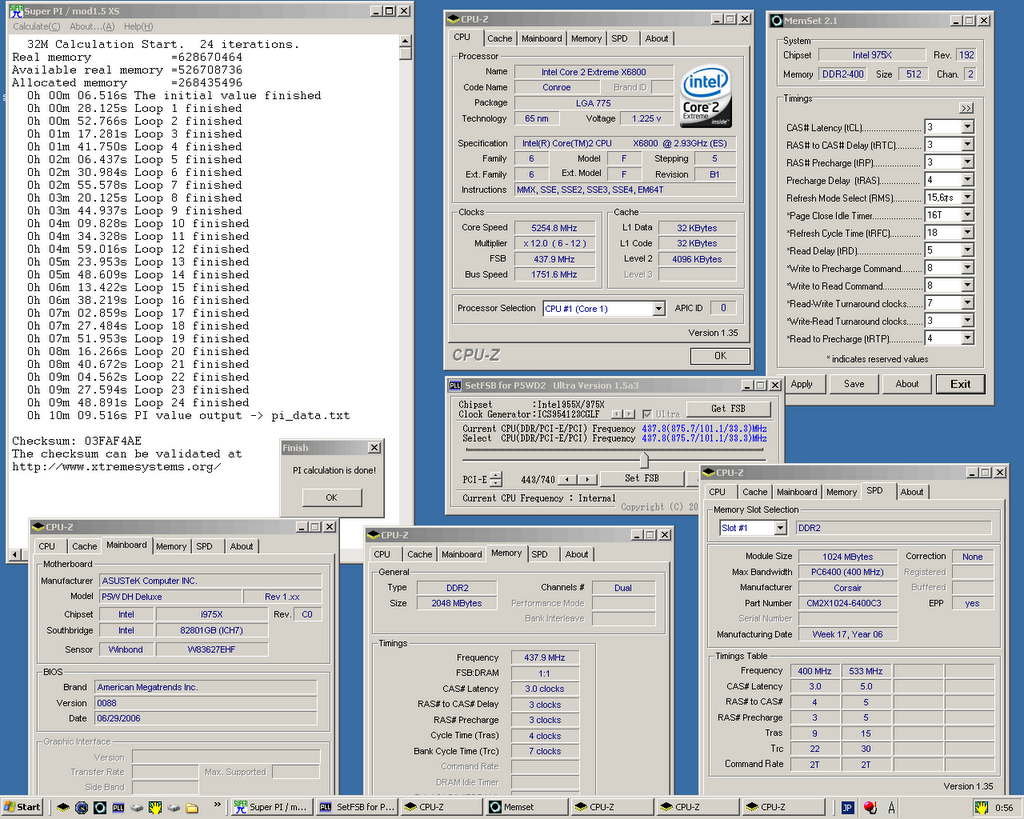Image resolution: width=1024 pixels, height=819 pixels.
Task: Open the Refresh Cycle Time (tRFC) dropdown
Action: (x=967, y=233)
